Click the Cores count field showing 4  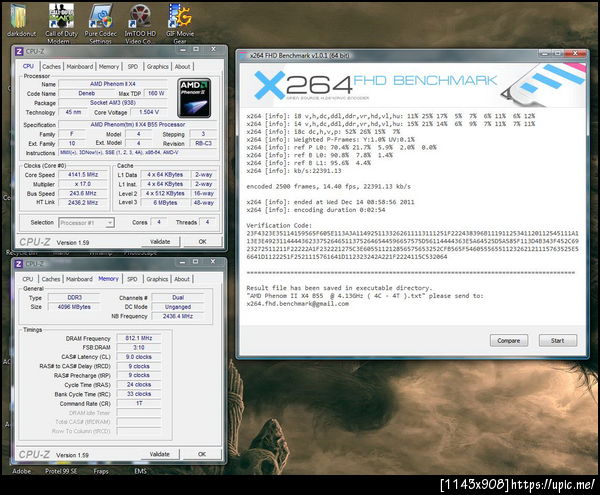(x=158, y=222)
